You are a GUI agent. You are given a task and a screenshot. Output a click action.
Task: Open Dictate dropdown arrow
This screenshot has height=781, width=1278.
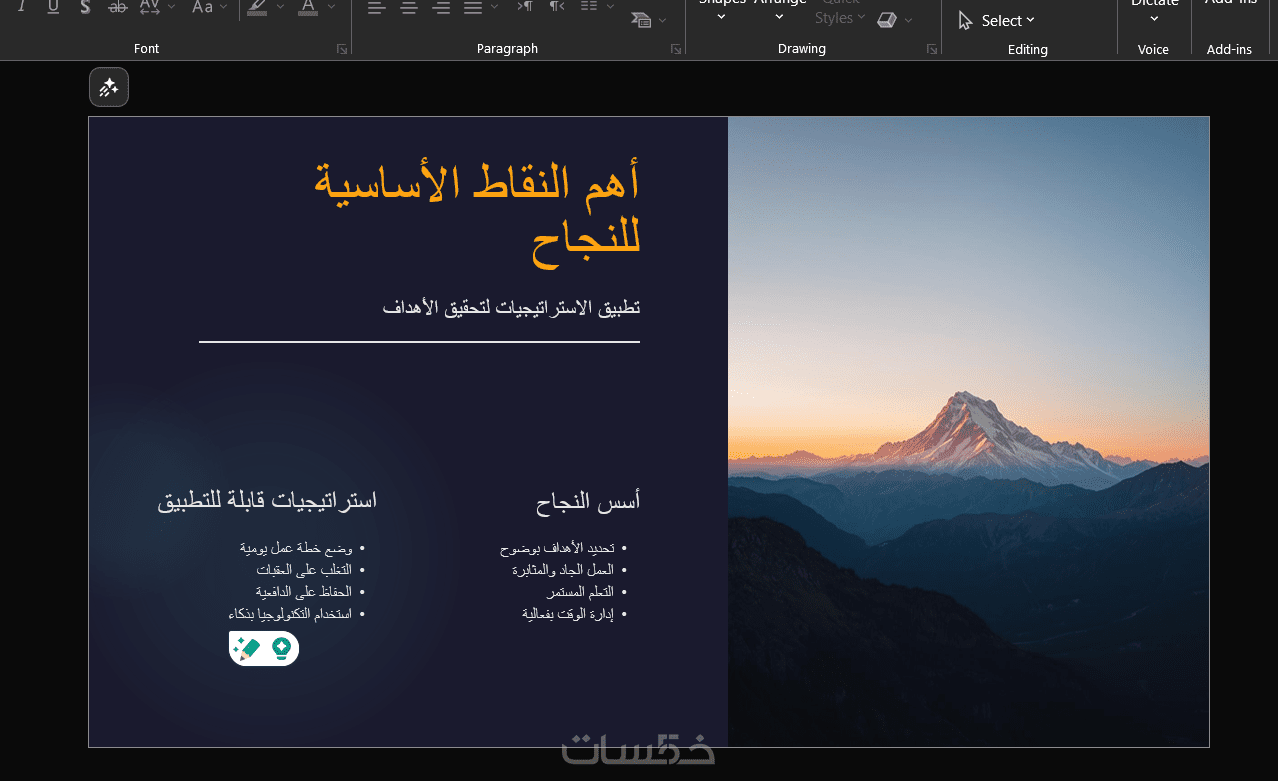[x=1154, y=18]
